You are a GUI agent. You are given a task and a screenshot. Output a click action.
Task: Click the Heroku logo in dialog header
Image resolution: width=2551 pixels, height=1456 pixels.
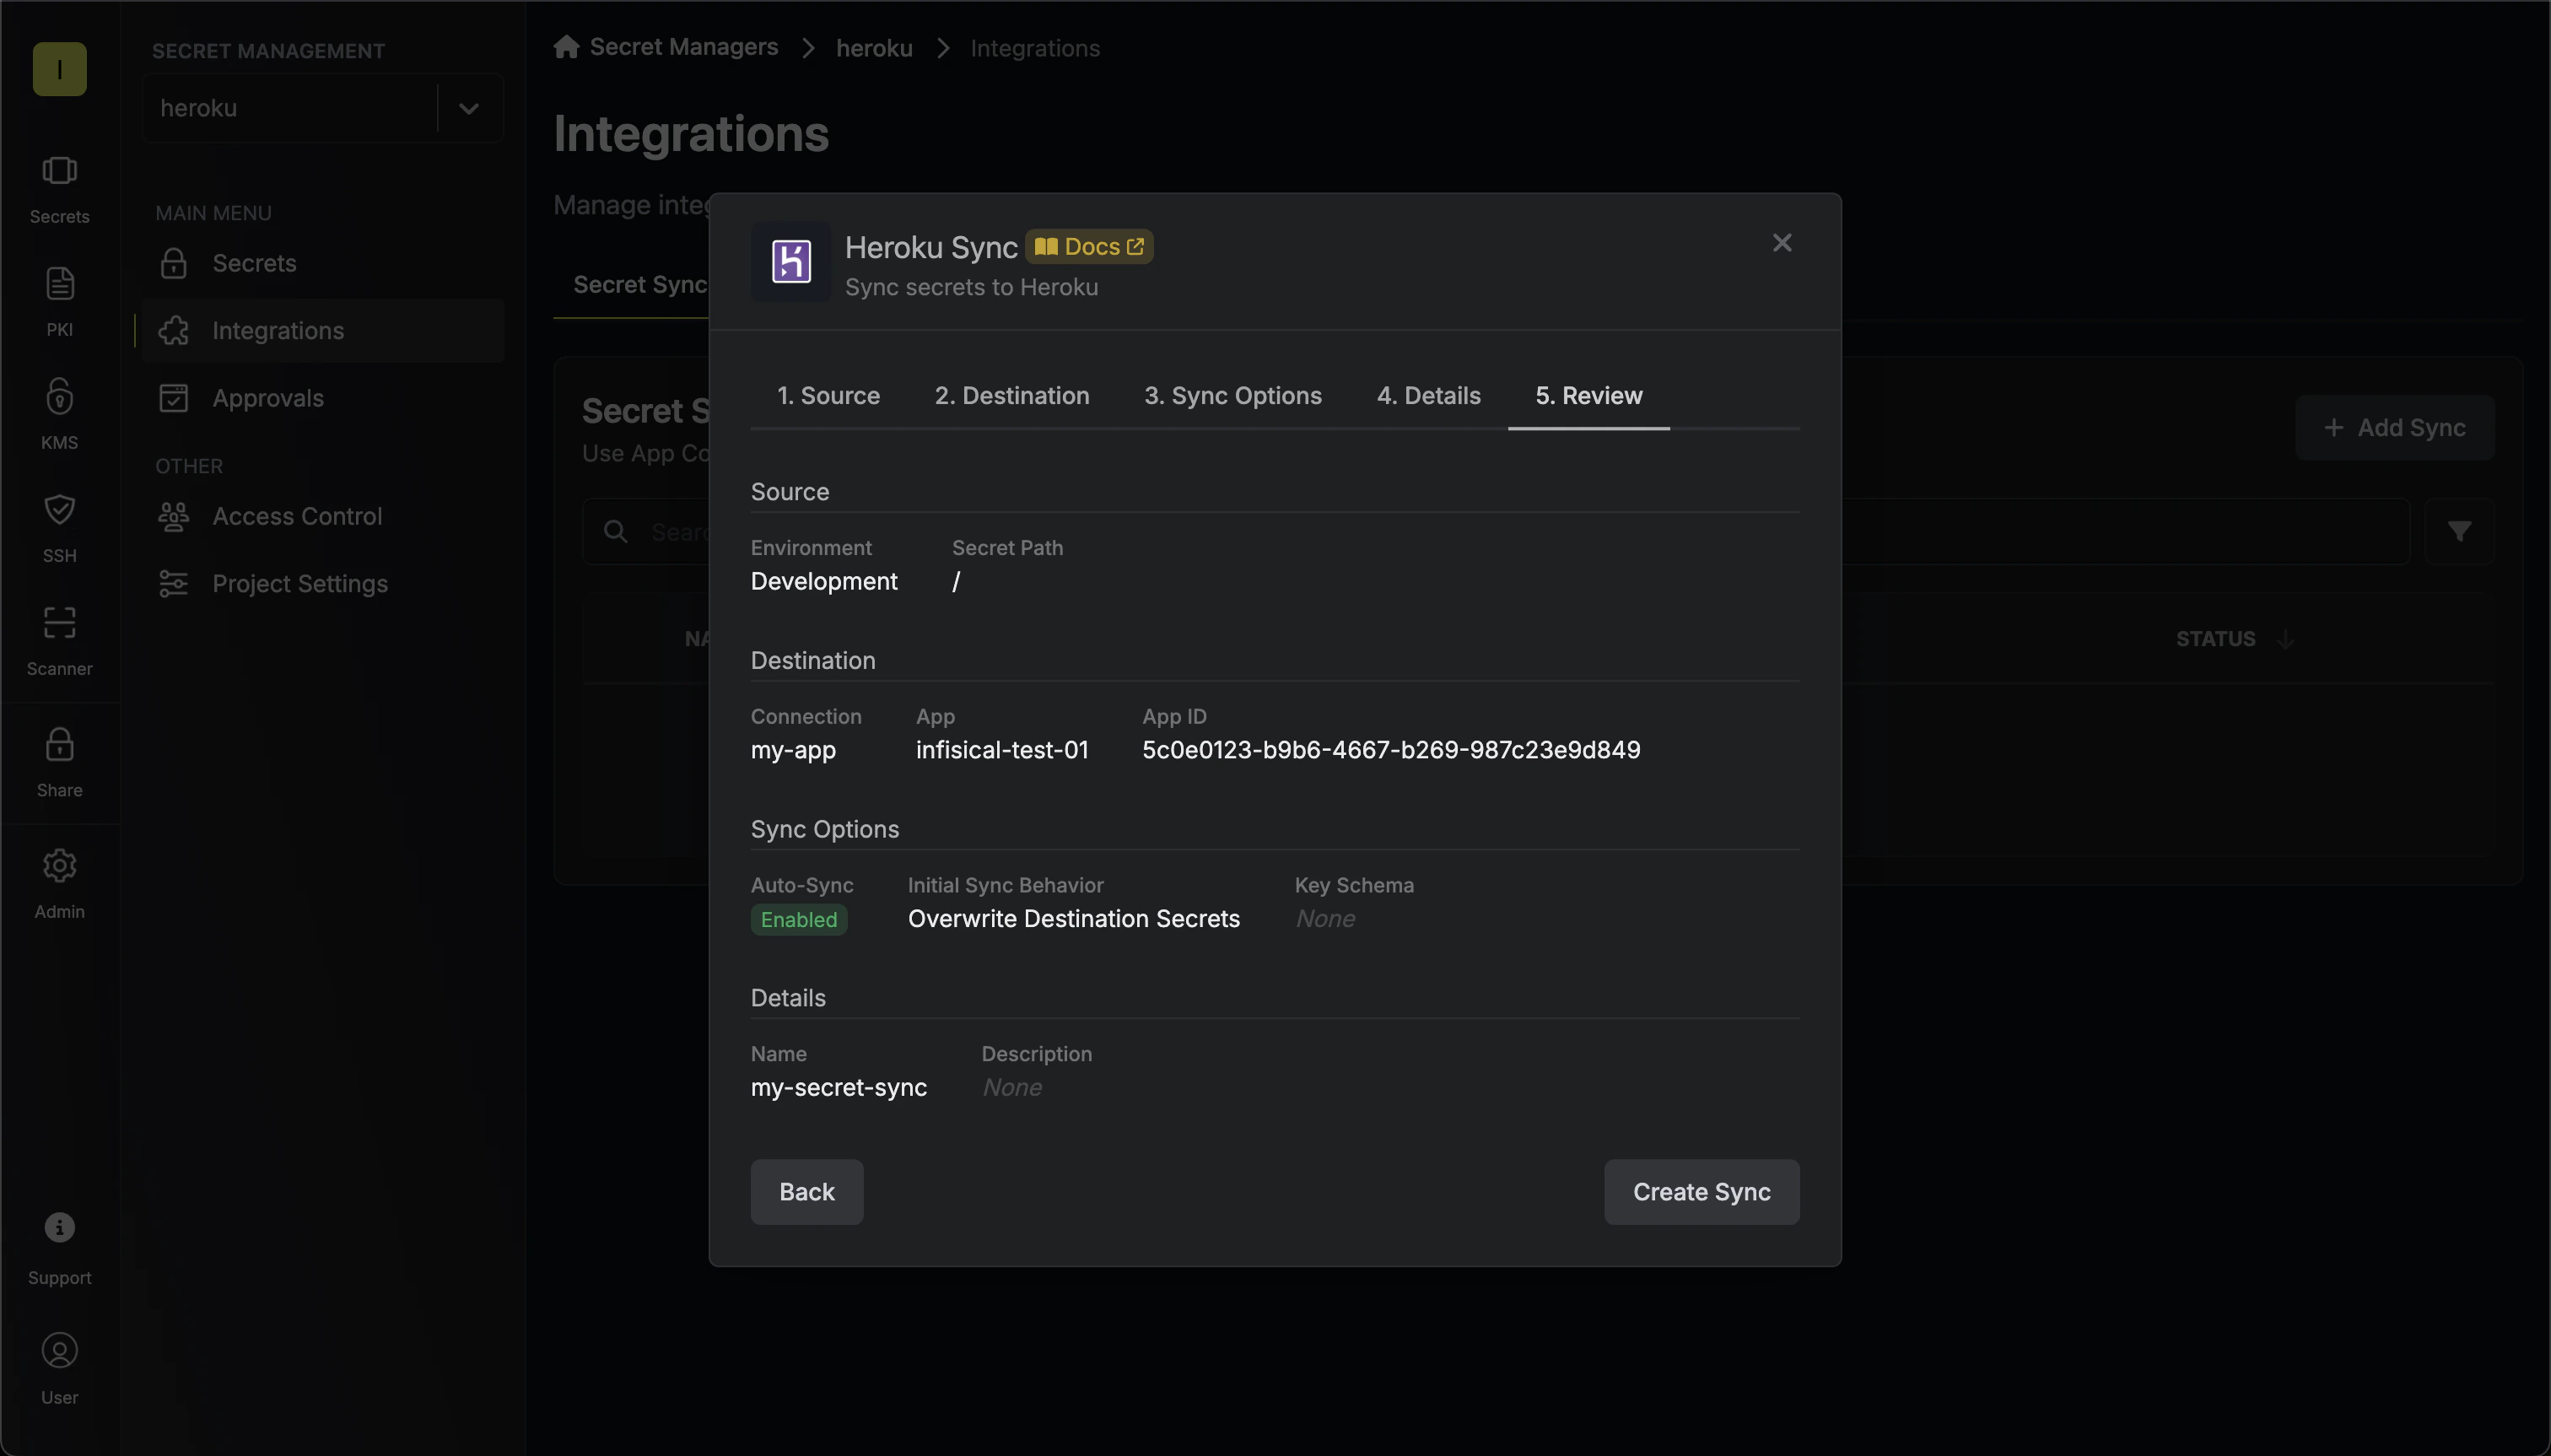(791, 262)
